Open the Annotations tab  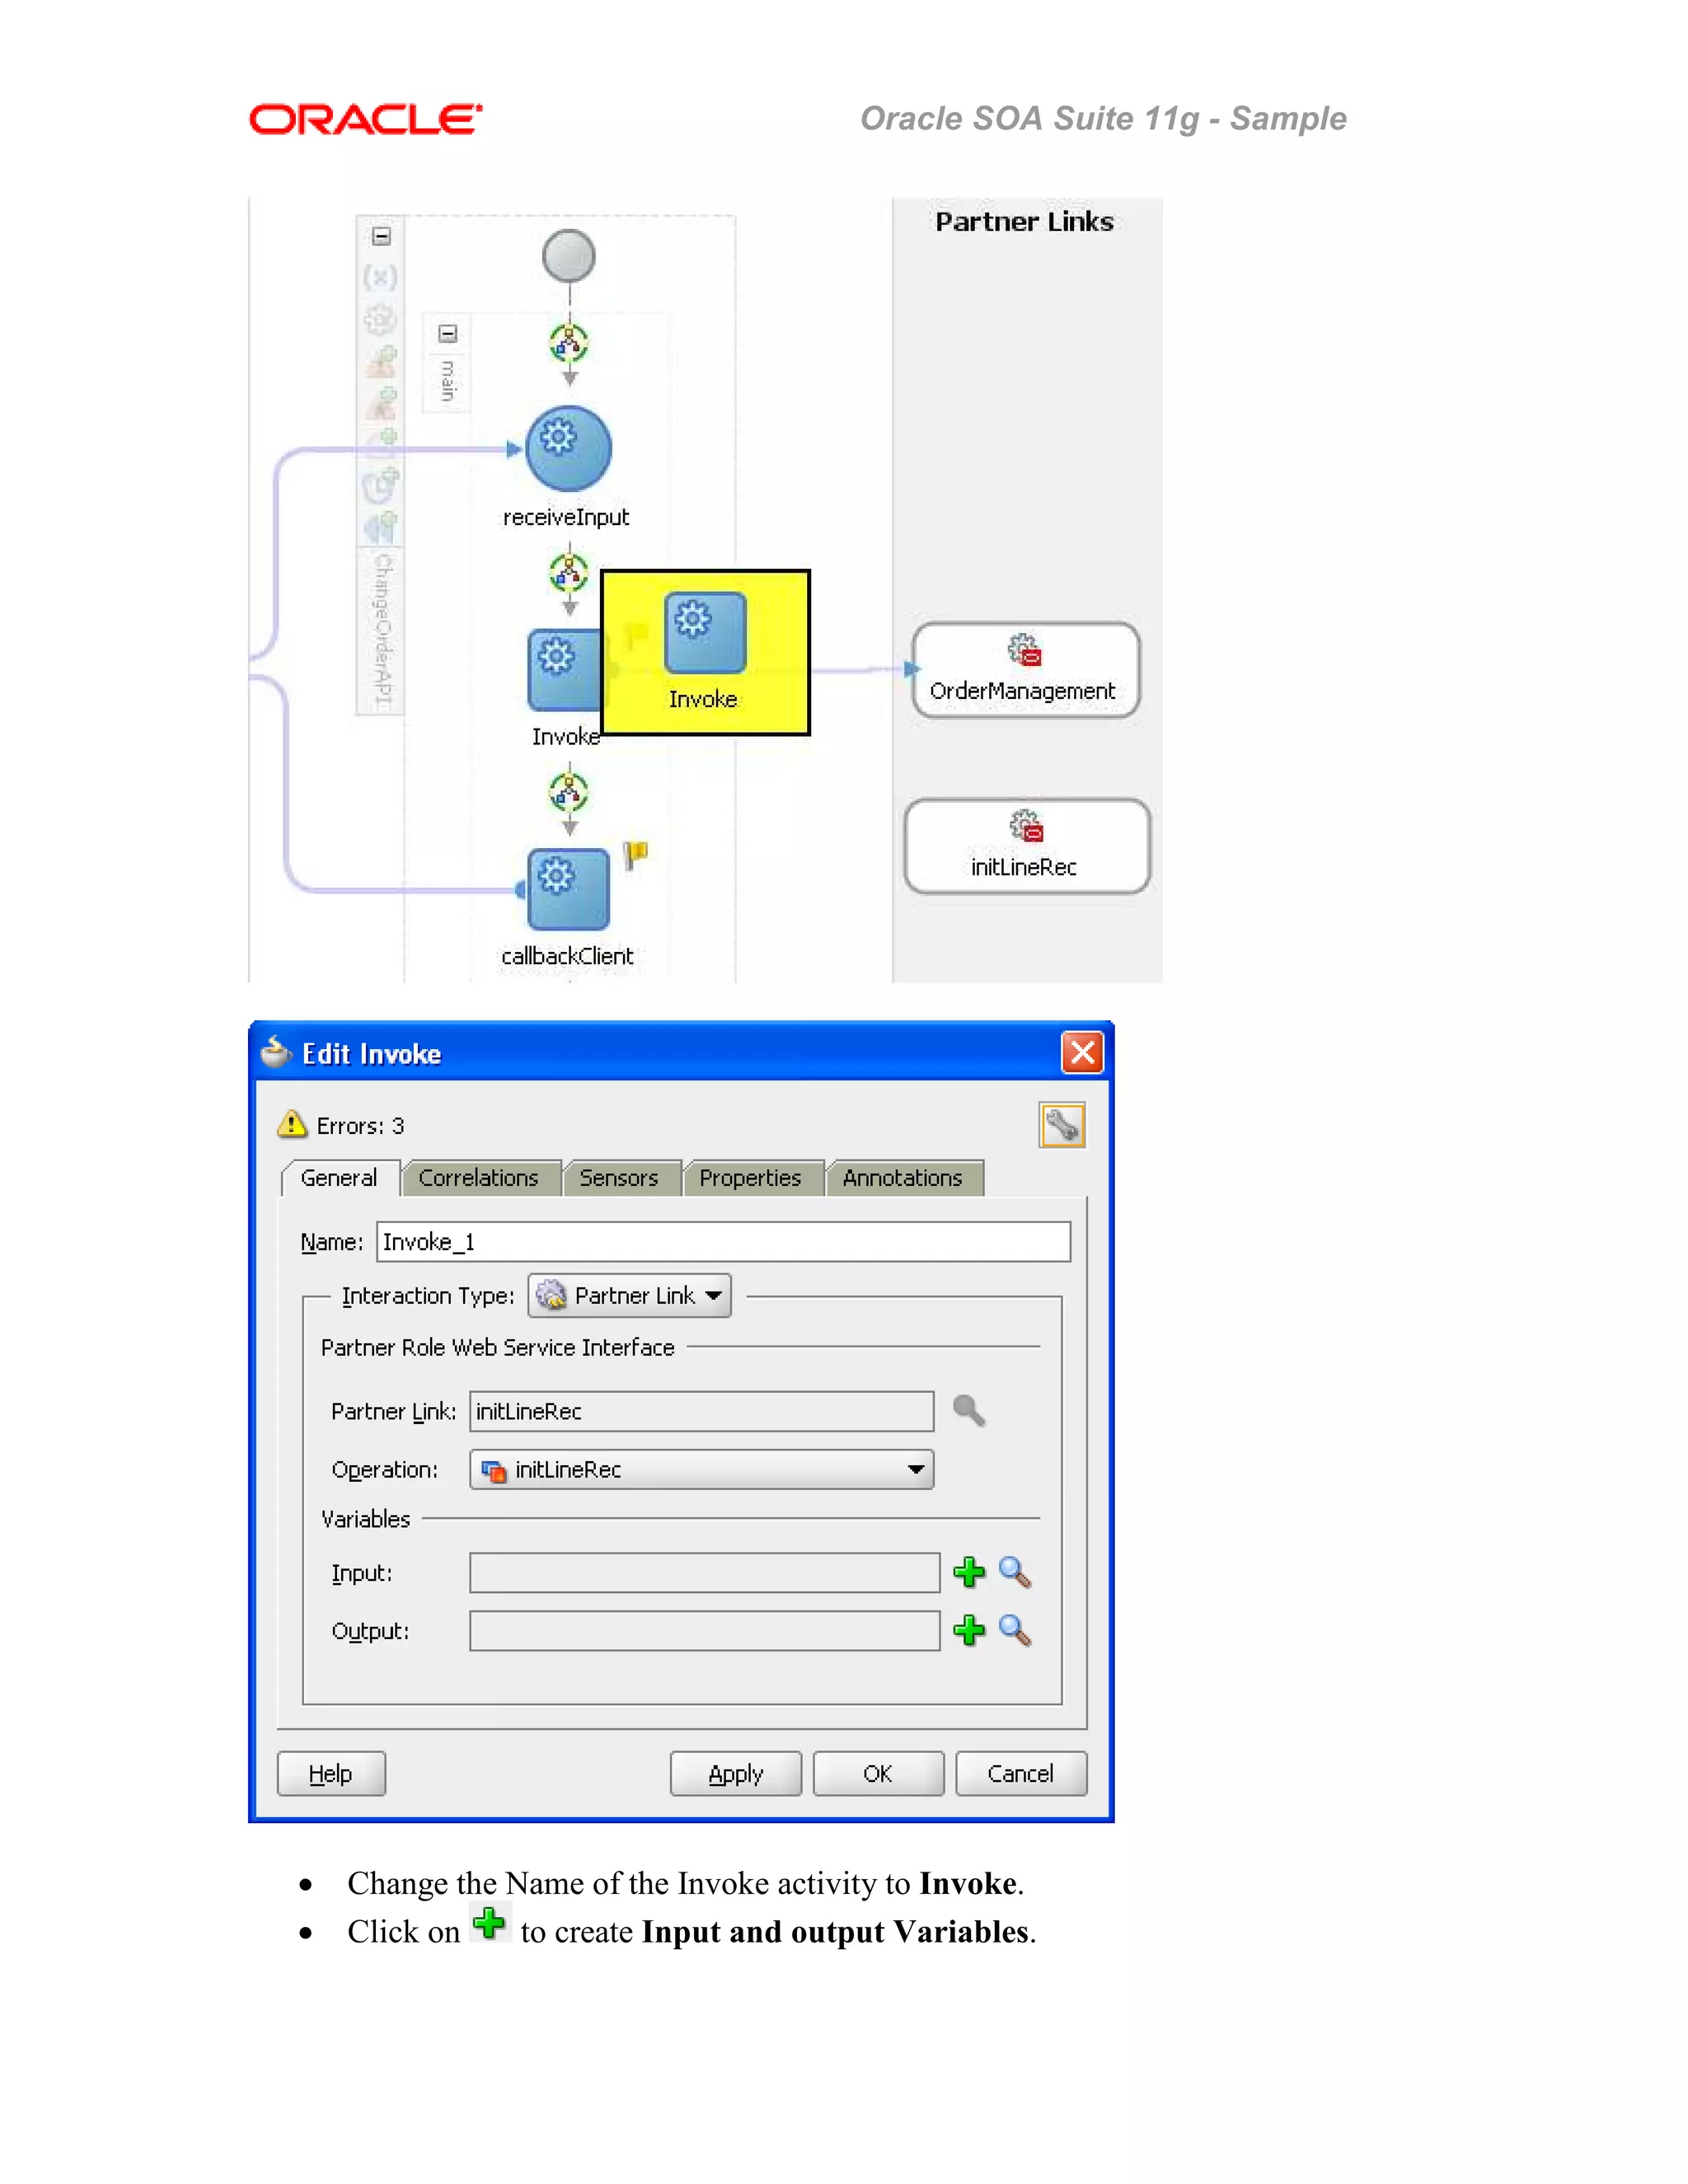[x=903, y=1178]
